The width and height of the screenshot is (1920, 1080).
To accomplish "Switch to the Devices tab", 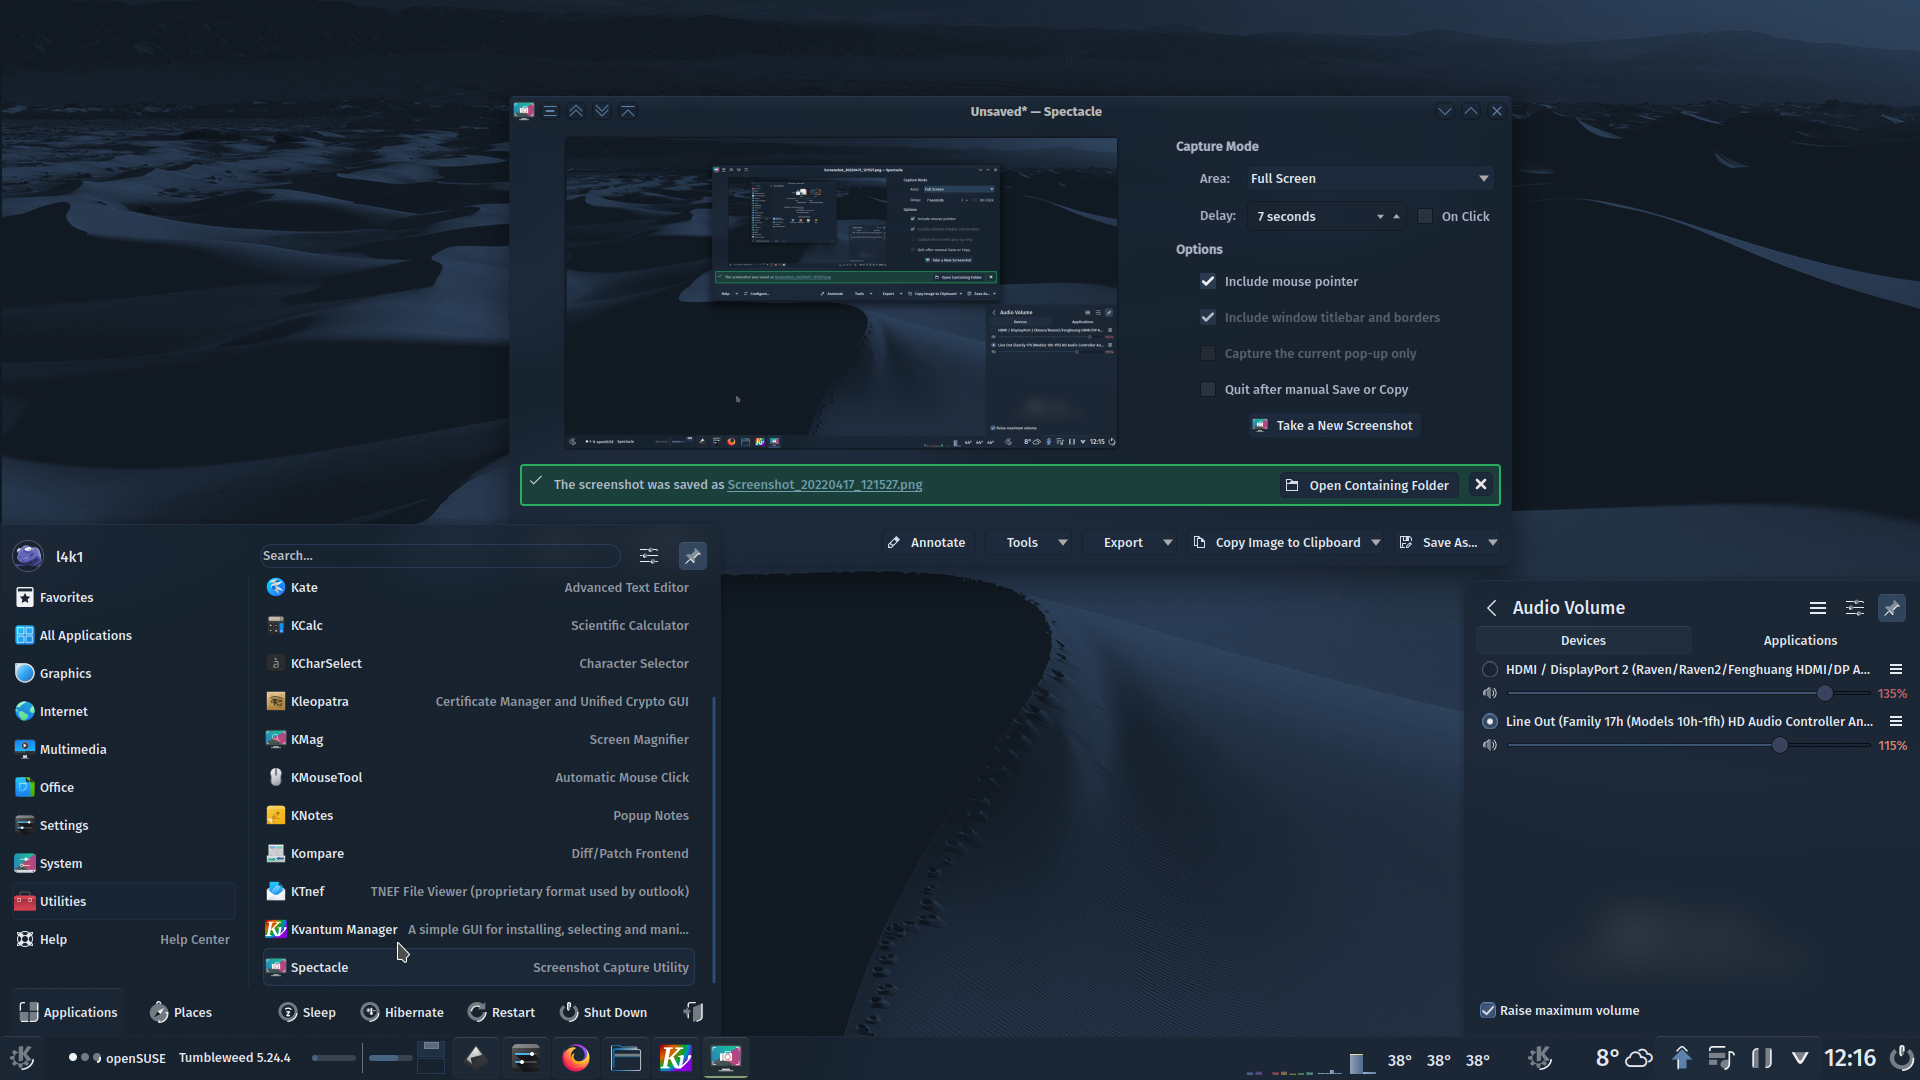I will click(x=1583, y=640).
